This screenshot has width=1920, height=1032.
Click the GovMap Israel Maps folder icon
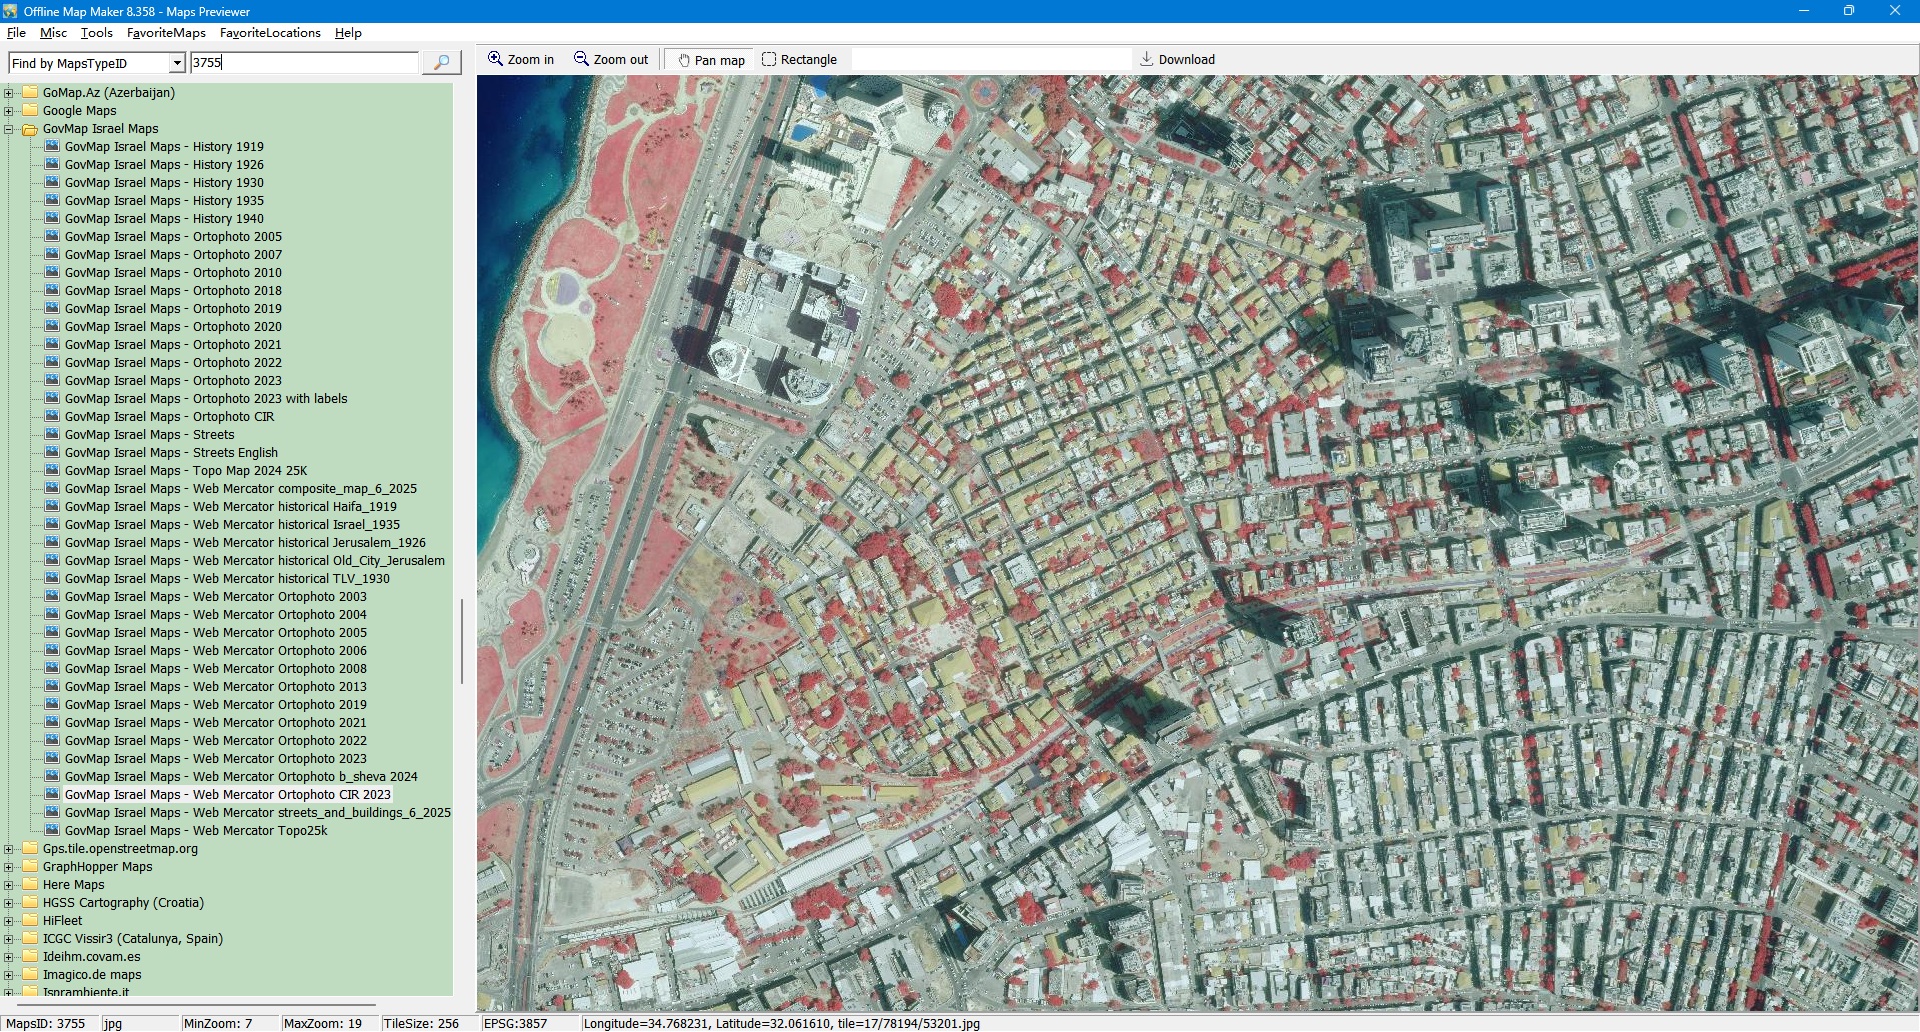tap(30, 129)
